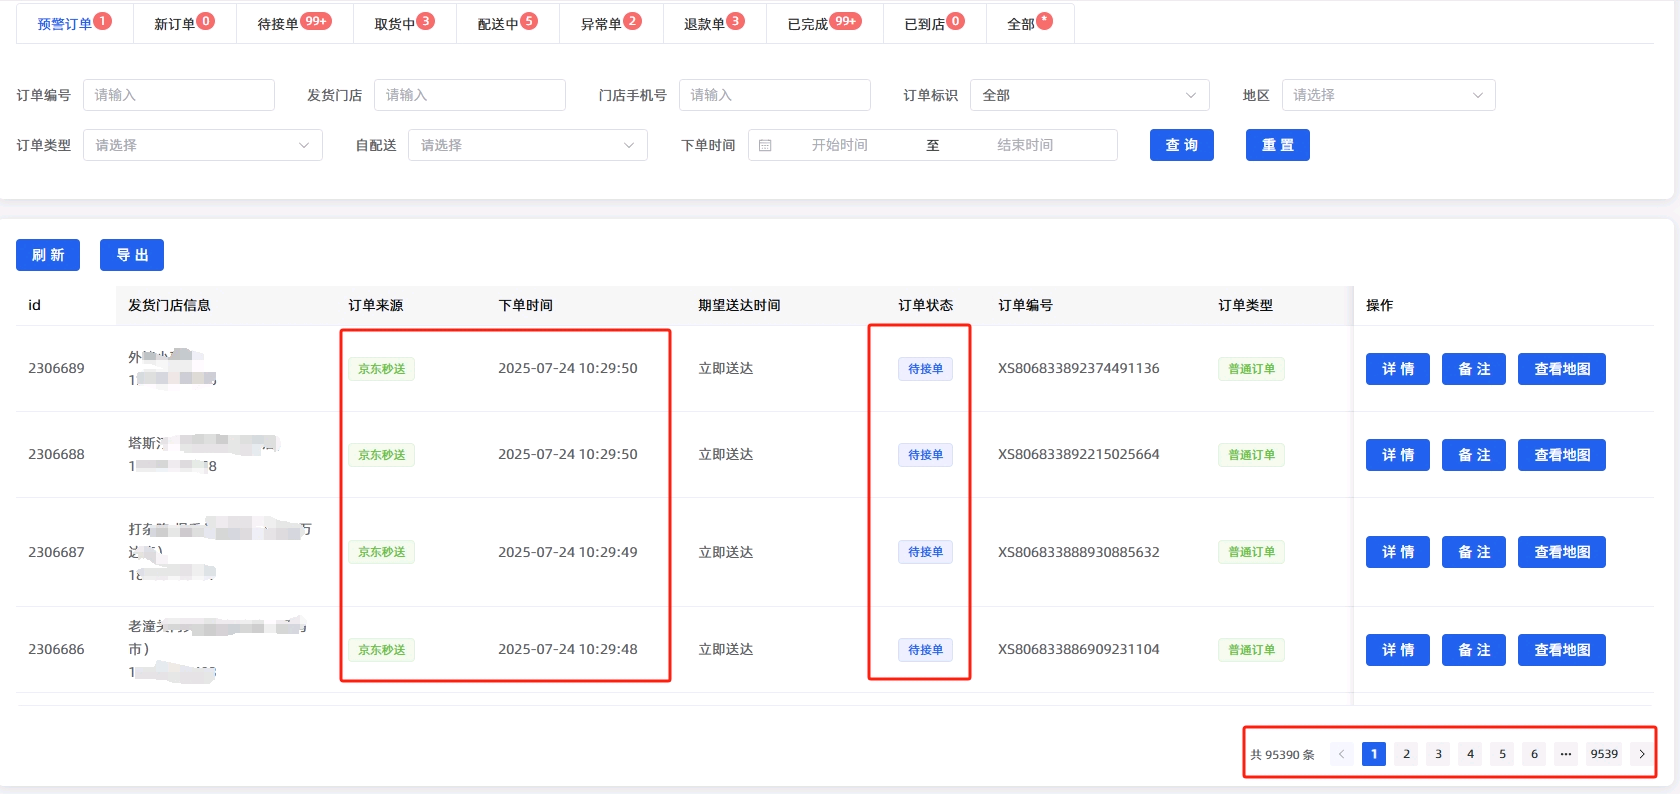
Task: Open 详情 for order 2306687
Action: pos(1398,552)
